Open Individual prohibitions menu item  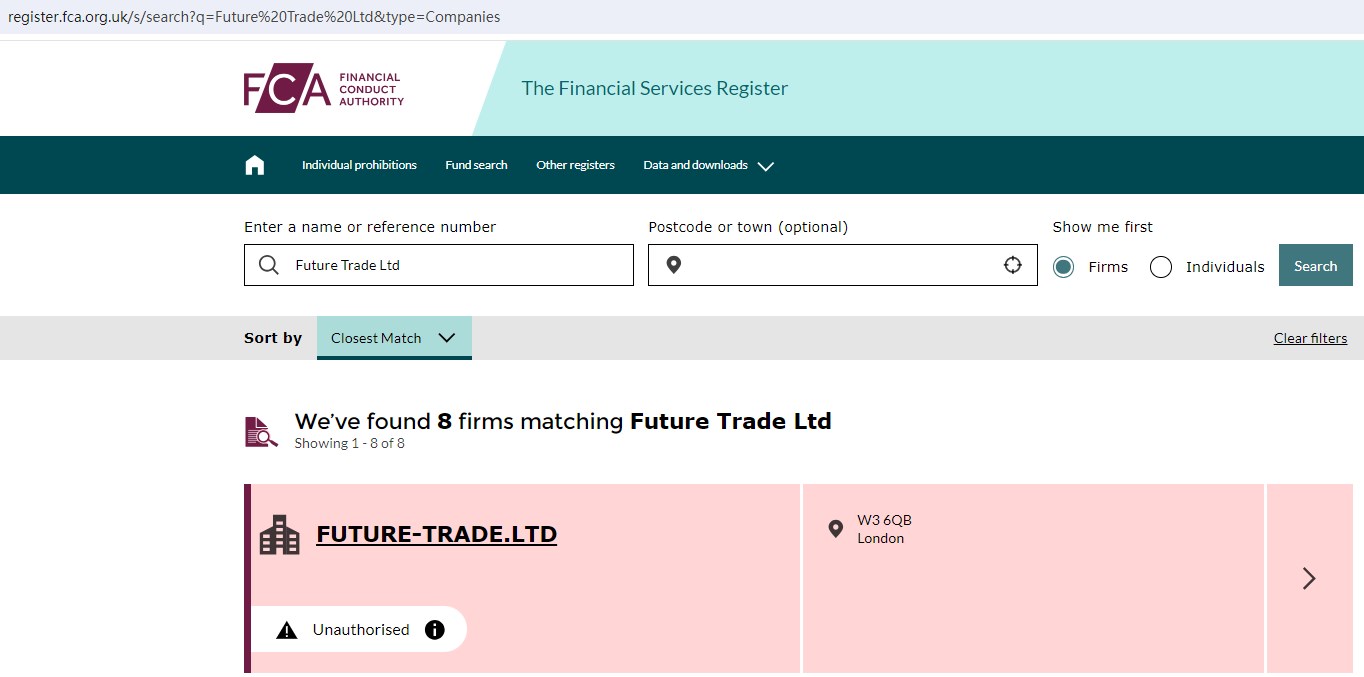click(x=359, y=165)
